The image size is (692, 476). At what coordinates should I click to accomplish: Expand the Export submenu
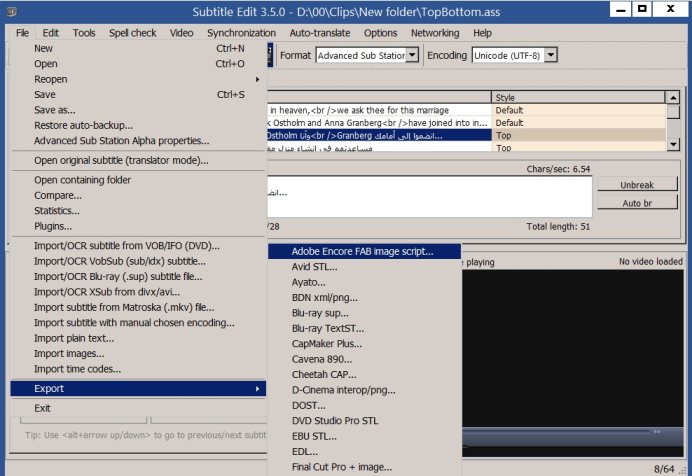[139, 389]
